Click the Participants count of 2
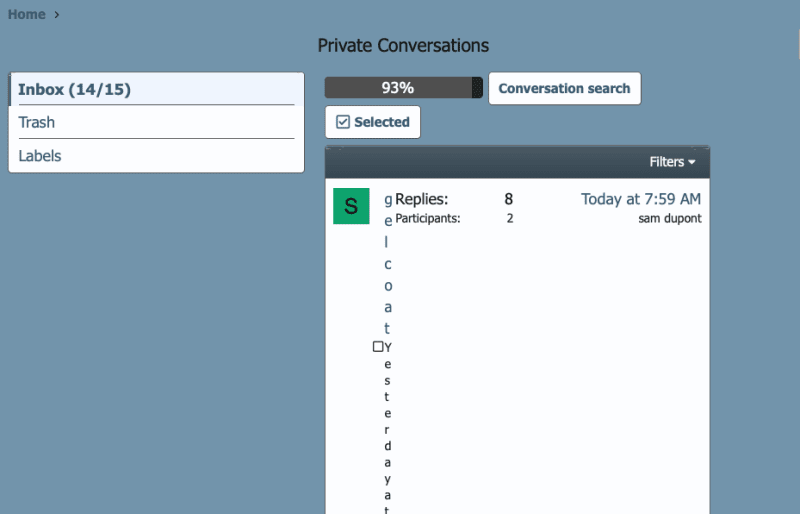This screenshot has height=514, width=800. coord(509,218)
